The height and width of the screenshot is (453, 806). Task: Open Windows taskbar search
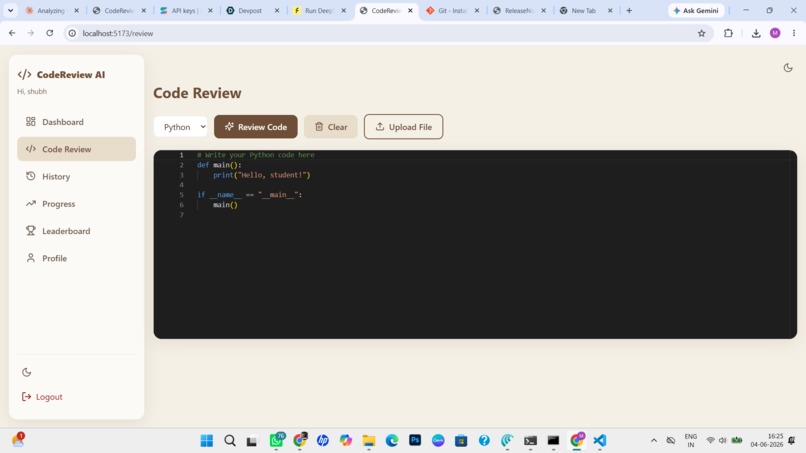(230, 440)
